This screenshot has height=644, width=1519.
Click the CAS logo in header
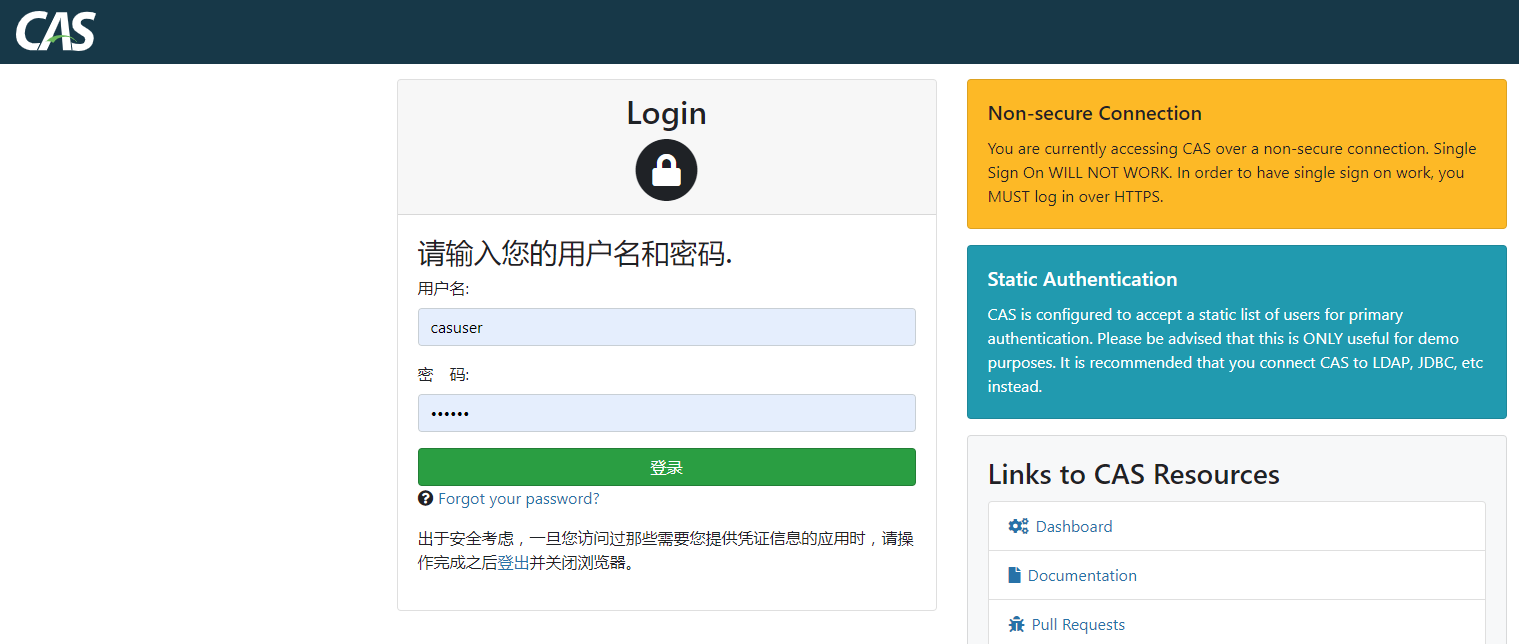(x=56, y=31)
